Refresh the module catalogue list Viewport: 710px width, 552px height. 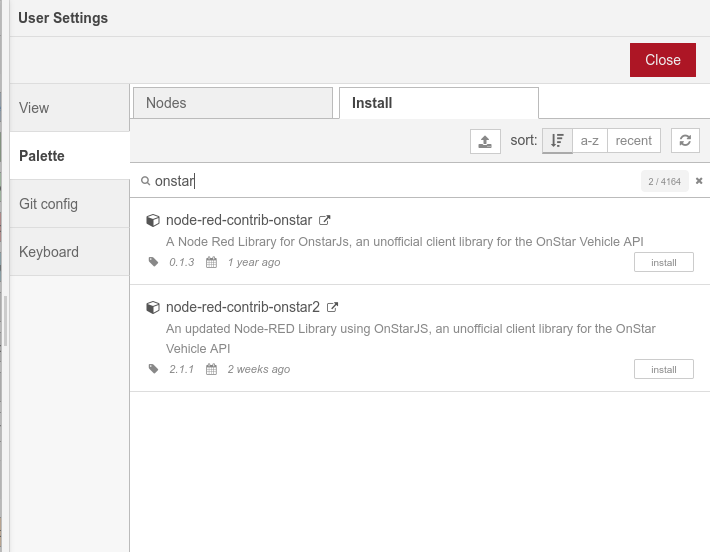coord(685,140)
